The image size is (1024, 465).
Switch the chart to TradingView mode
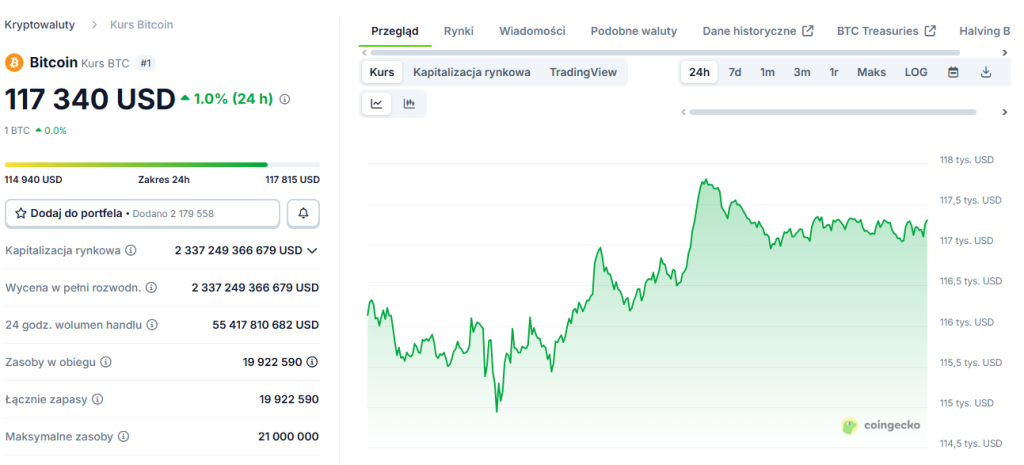(x=583, y=72)
